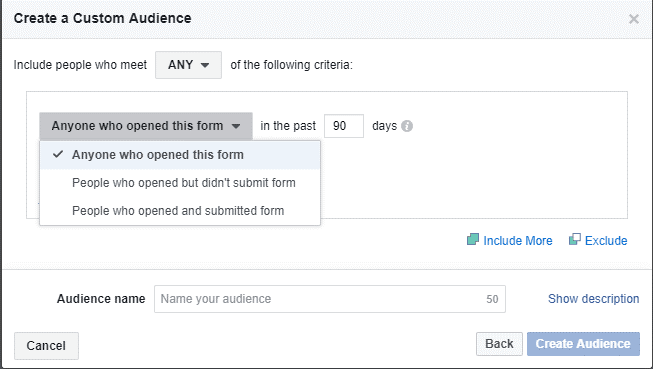Choose 'People who opened and submitted form'

tap(180, 211)
